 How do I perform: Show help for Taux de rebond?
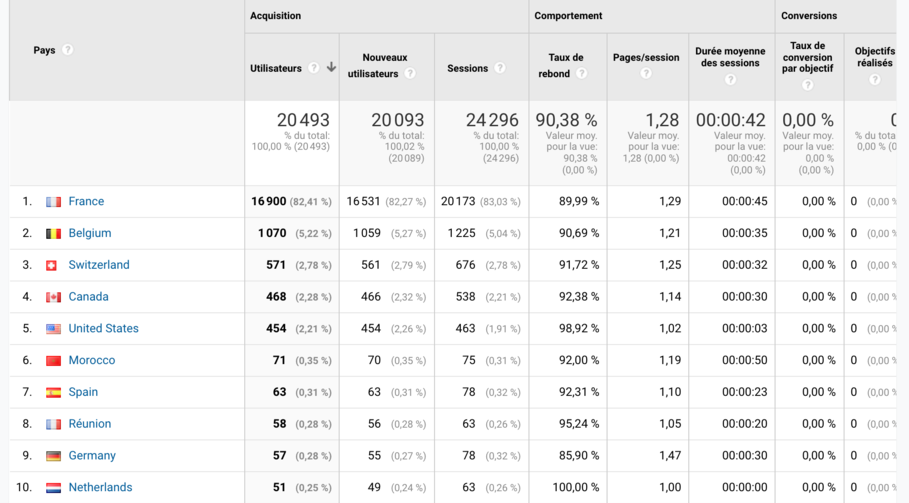click(x=581, y=74)
